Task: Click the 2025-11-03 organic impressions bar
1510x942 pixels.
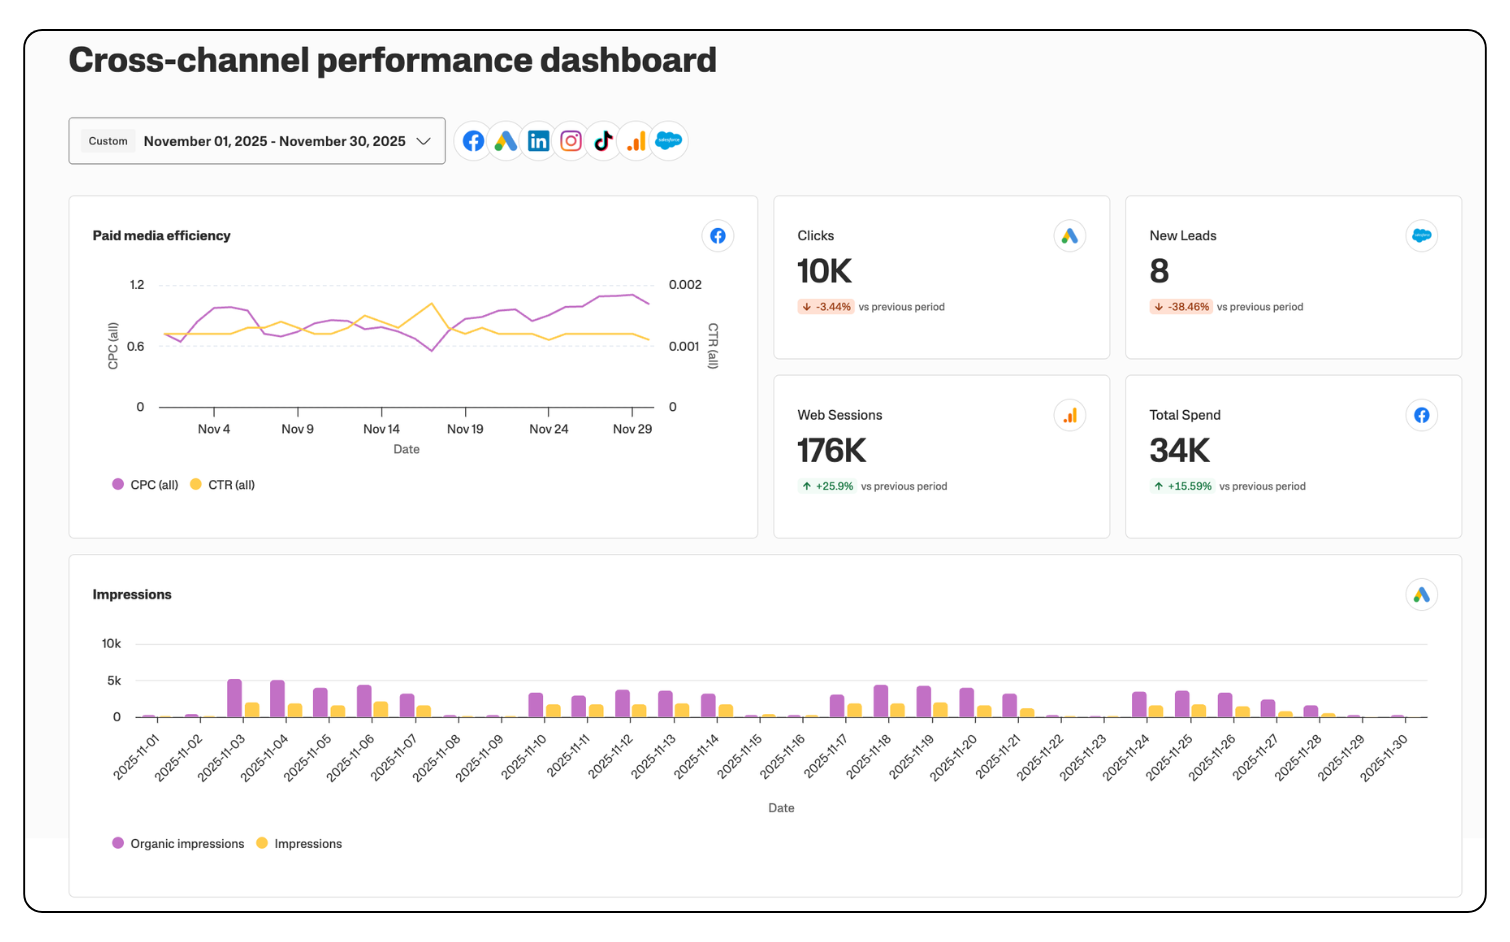Action: 234,698
